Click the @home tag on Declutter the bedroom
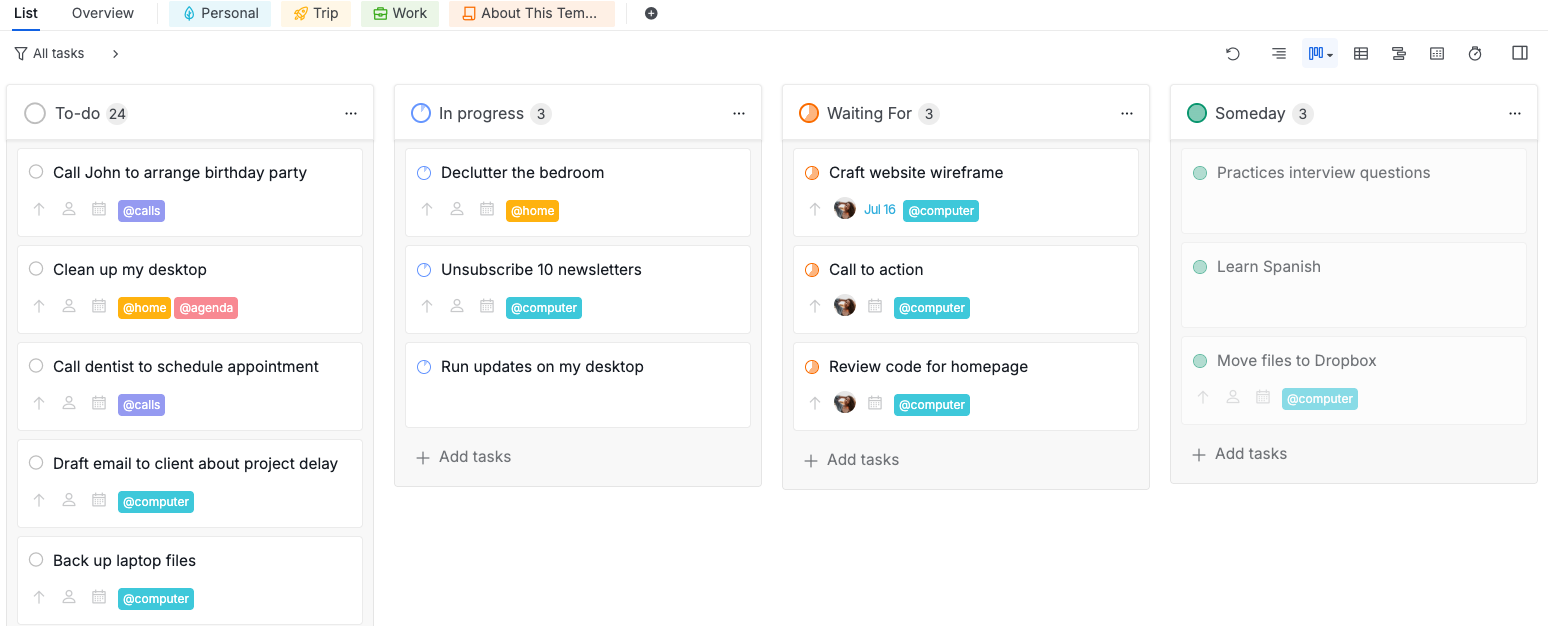 point(532,211)
